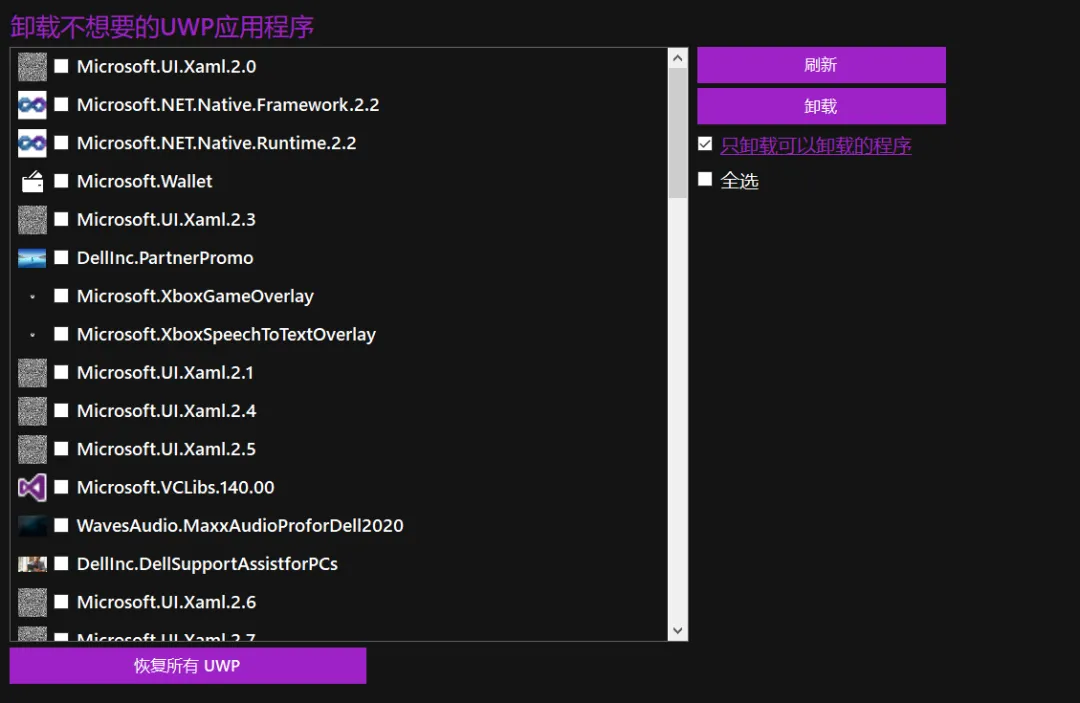
Task: Select the Microsoft.UI.Xaml.2.0 entry text
Action: point(166,67)
